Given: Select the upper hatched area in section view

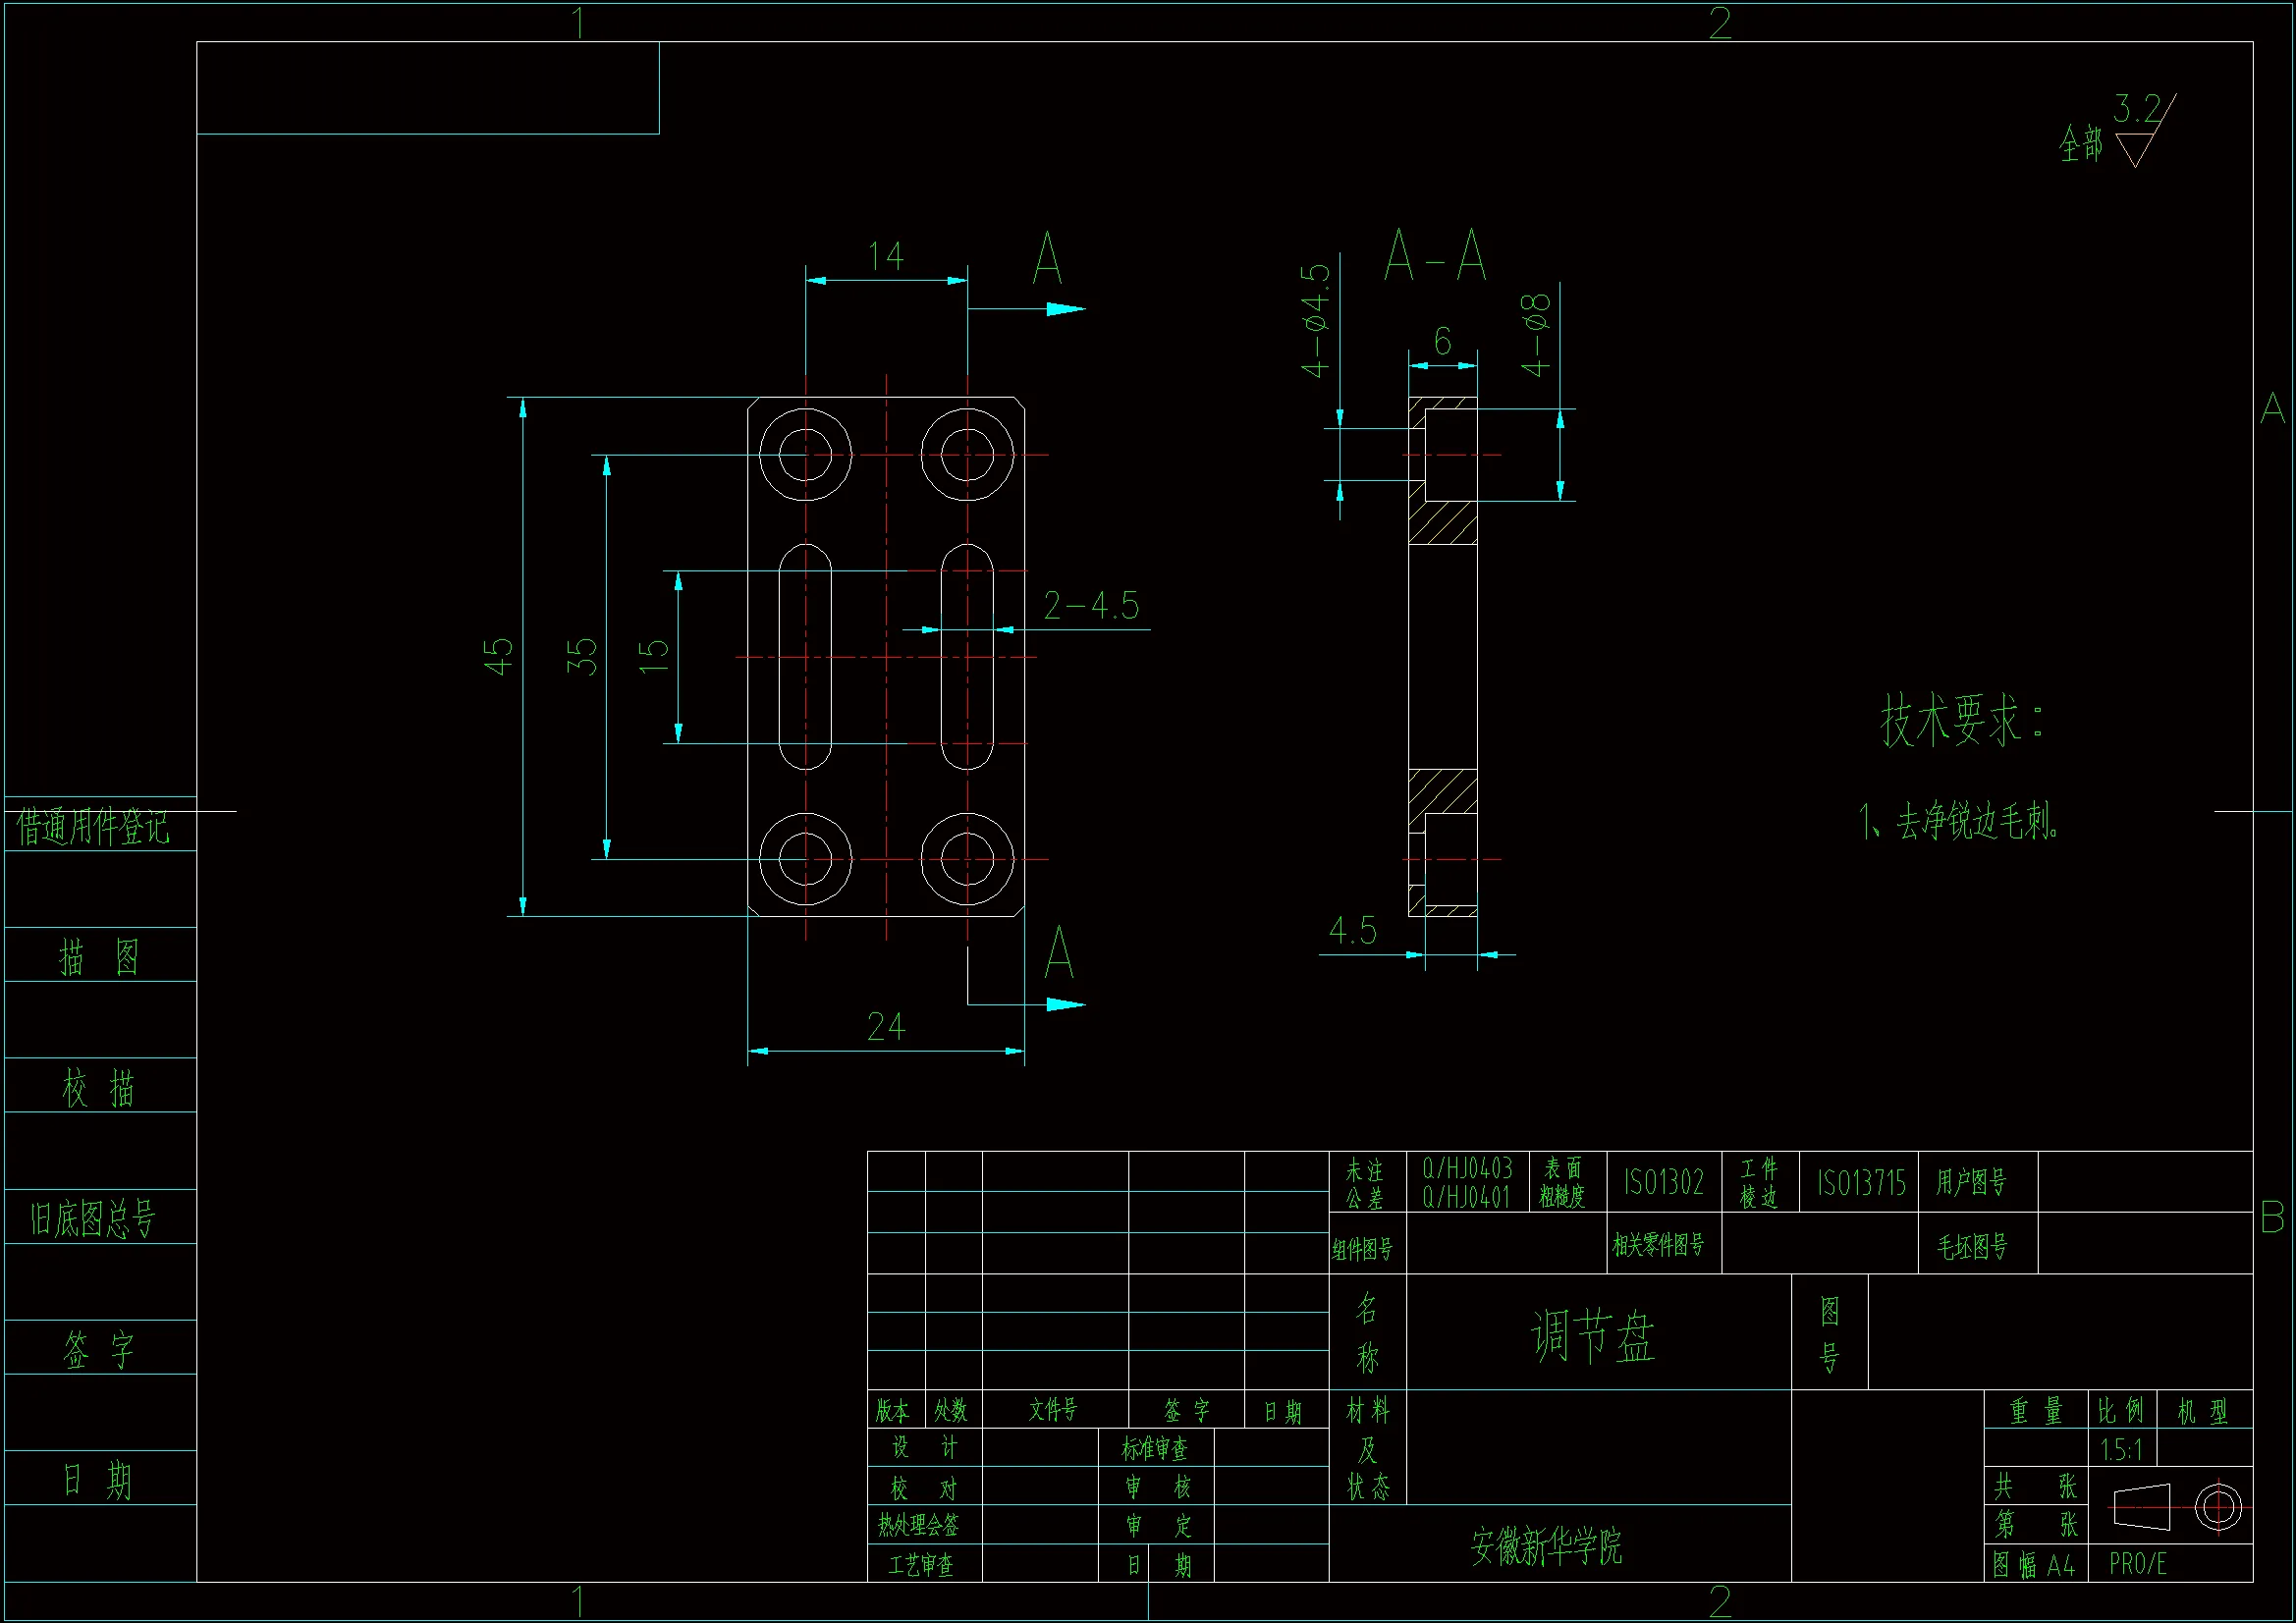Looking at the screenshot, I should coord(1442,524).
